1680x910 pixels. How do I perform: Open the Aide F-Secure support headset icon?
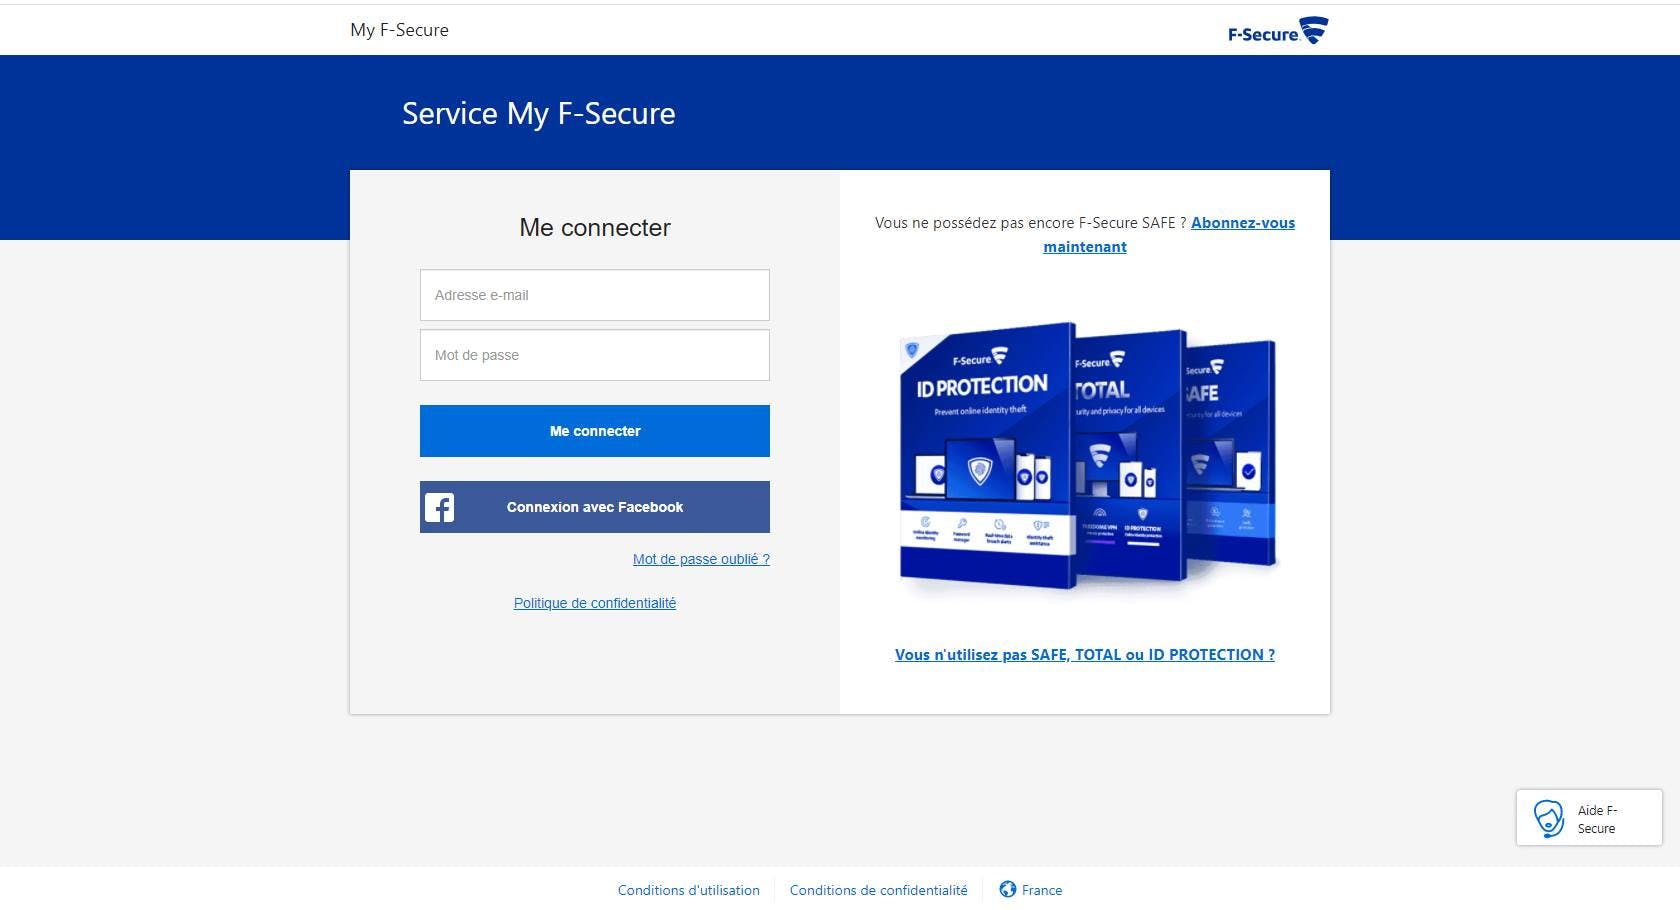tap(1548, 818)
